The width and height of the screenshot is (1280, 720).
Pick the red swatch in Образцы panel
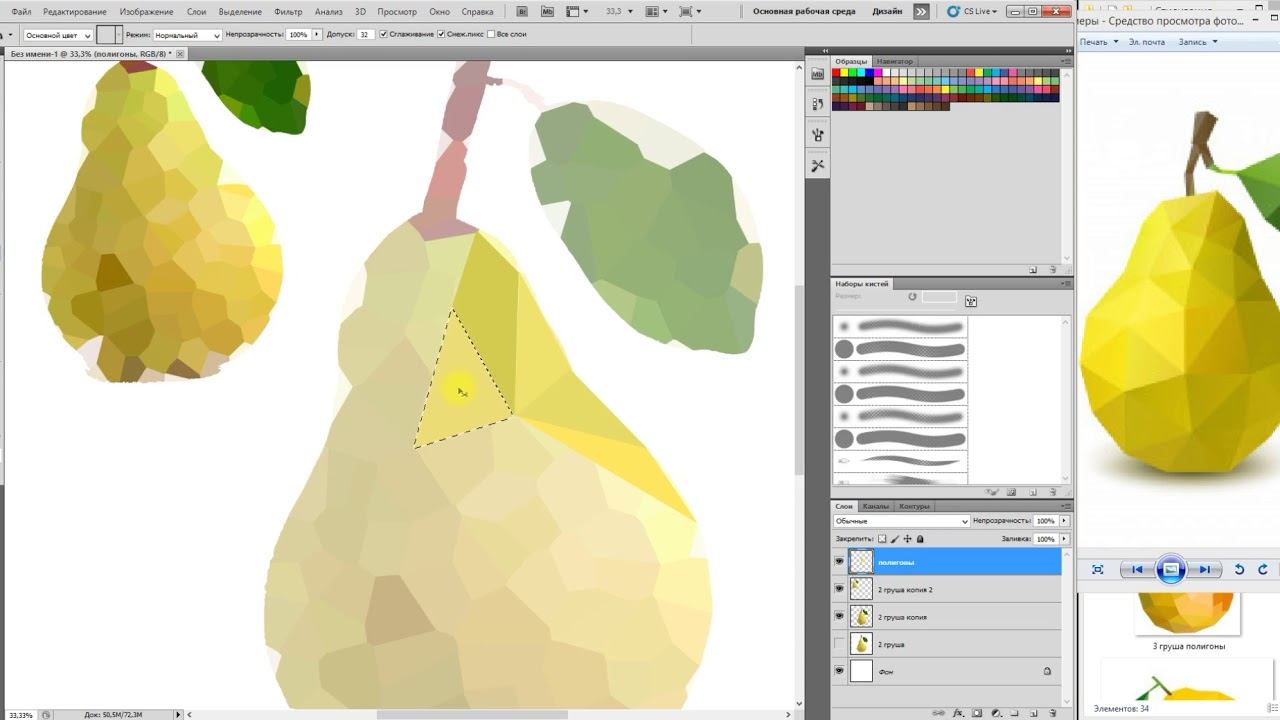(838, 73)
